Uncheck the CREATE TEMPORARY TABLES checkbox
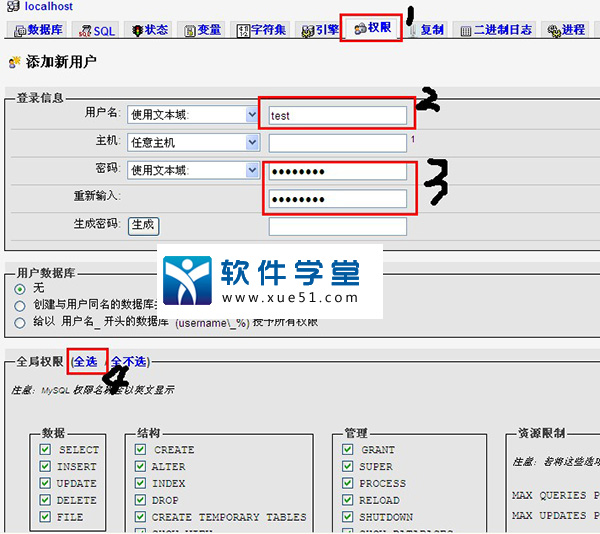This screenshot has width=600, height=534. pyautogui.click(x=141, y=517)
